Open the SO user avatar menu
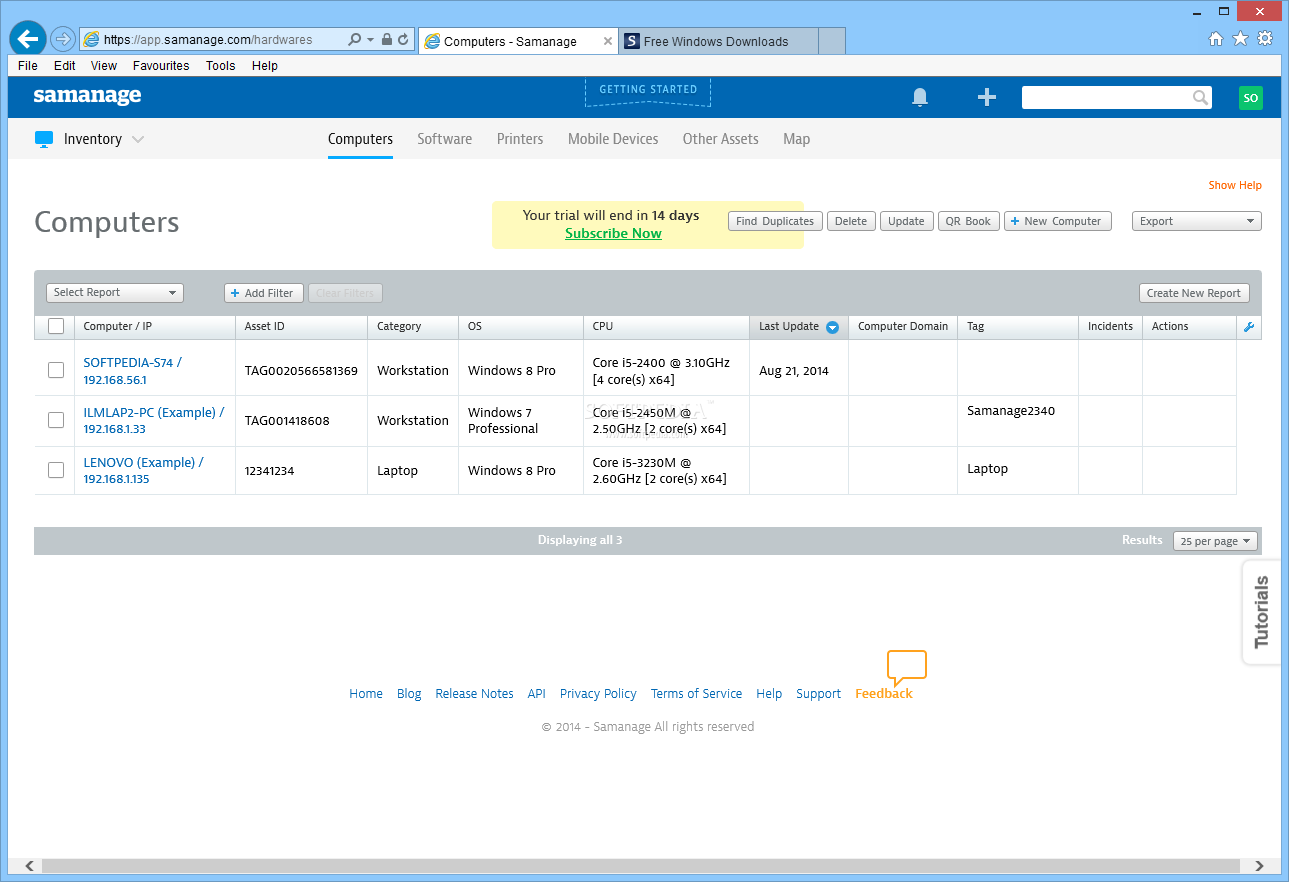The height and width of the screenshot is (882, 1289). 1250,97
